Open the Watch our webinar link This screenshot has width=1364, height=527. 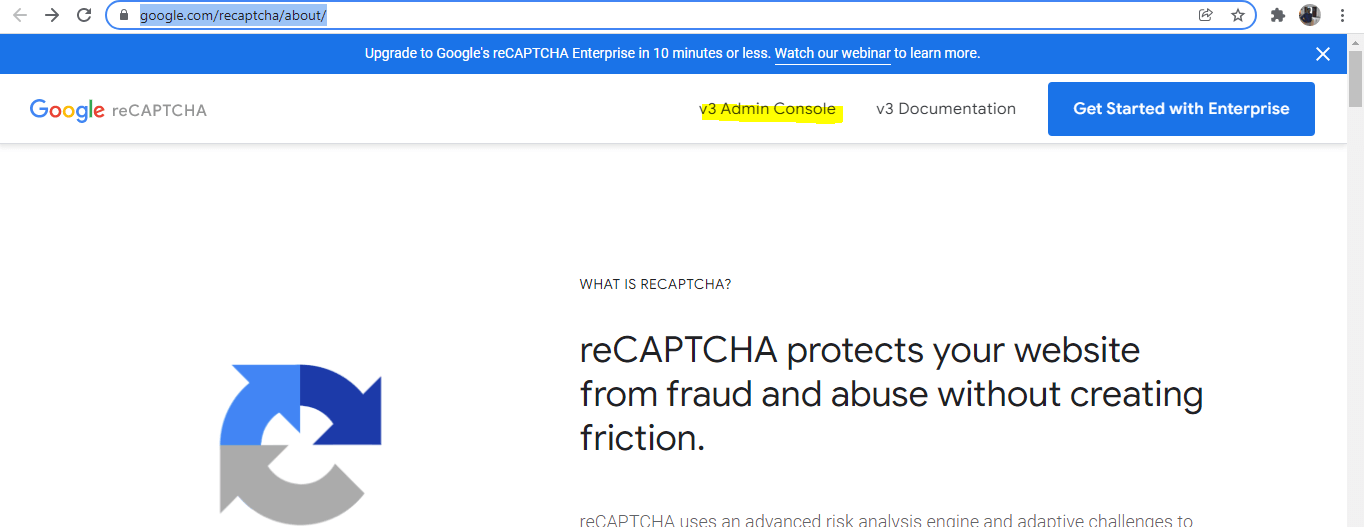(x=832, y=54)
